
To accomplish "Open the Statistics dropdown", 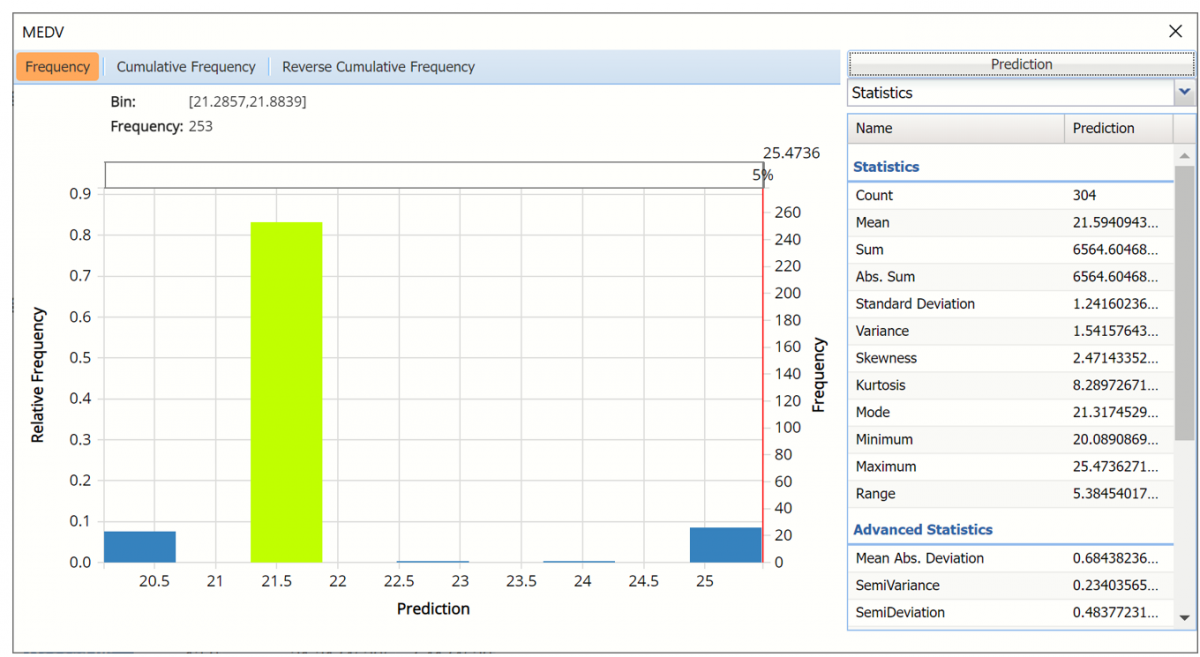I will (x=1010, y=93).
